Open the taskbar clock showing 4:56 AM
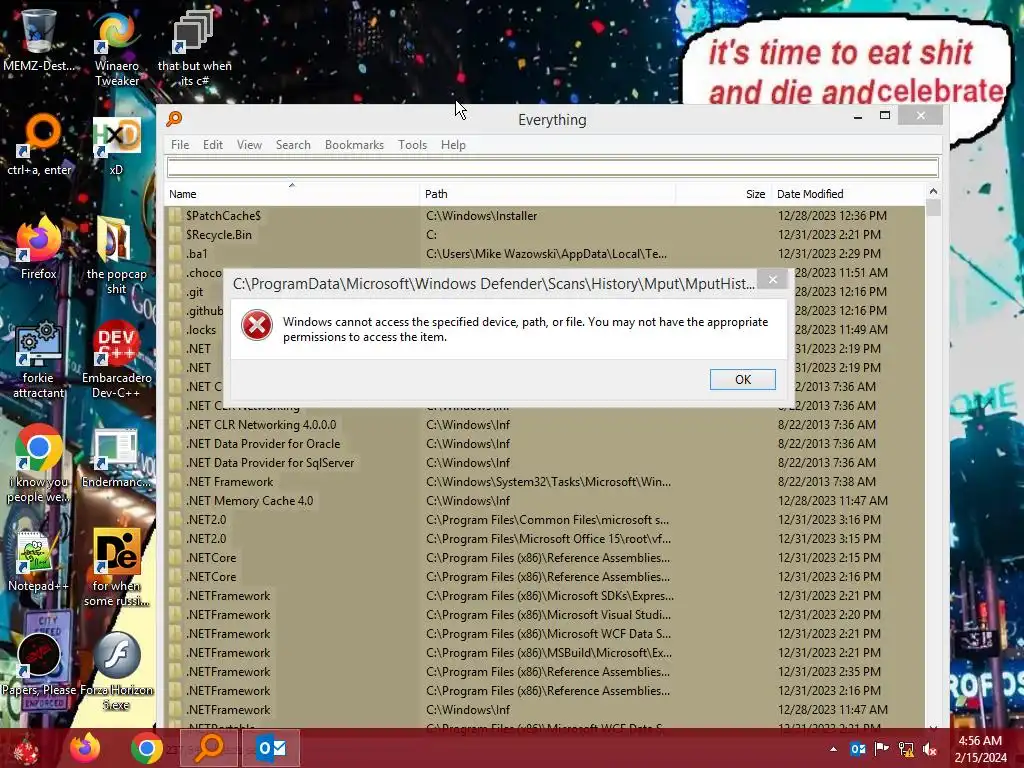 pos(980,748)
